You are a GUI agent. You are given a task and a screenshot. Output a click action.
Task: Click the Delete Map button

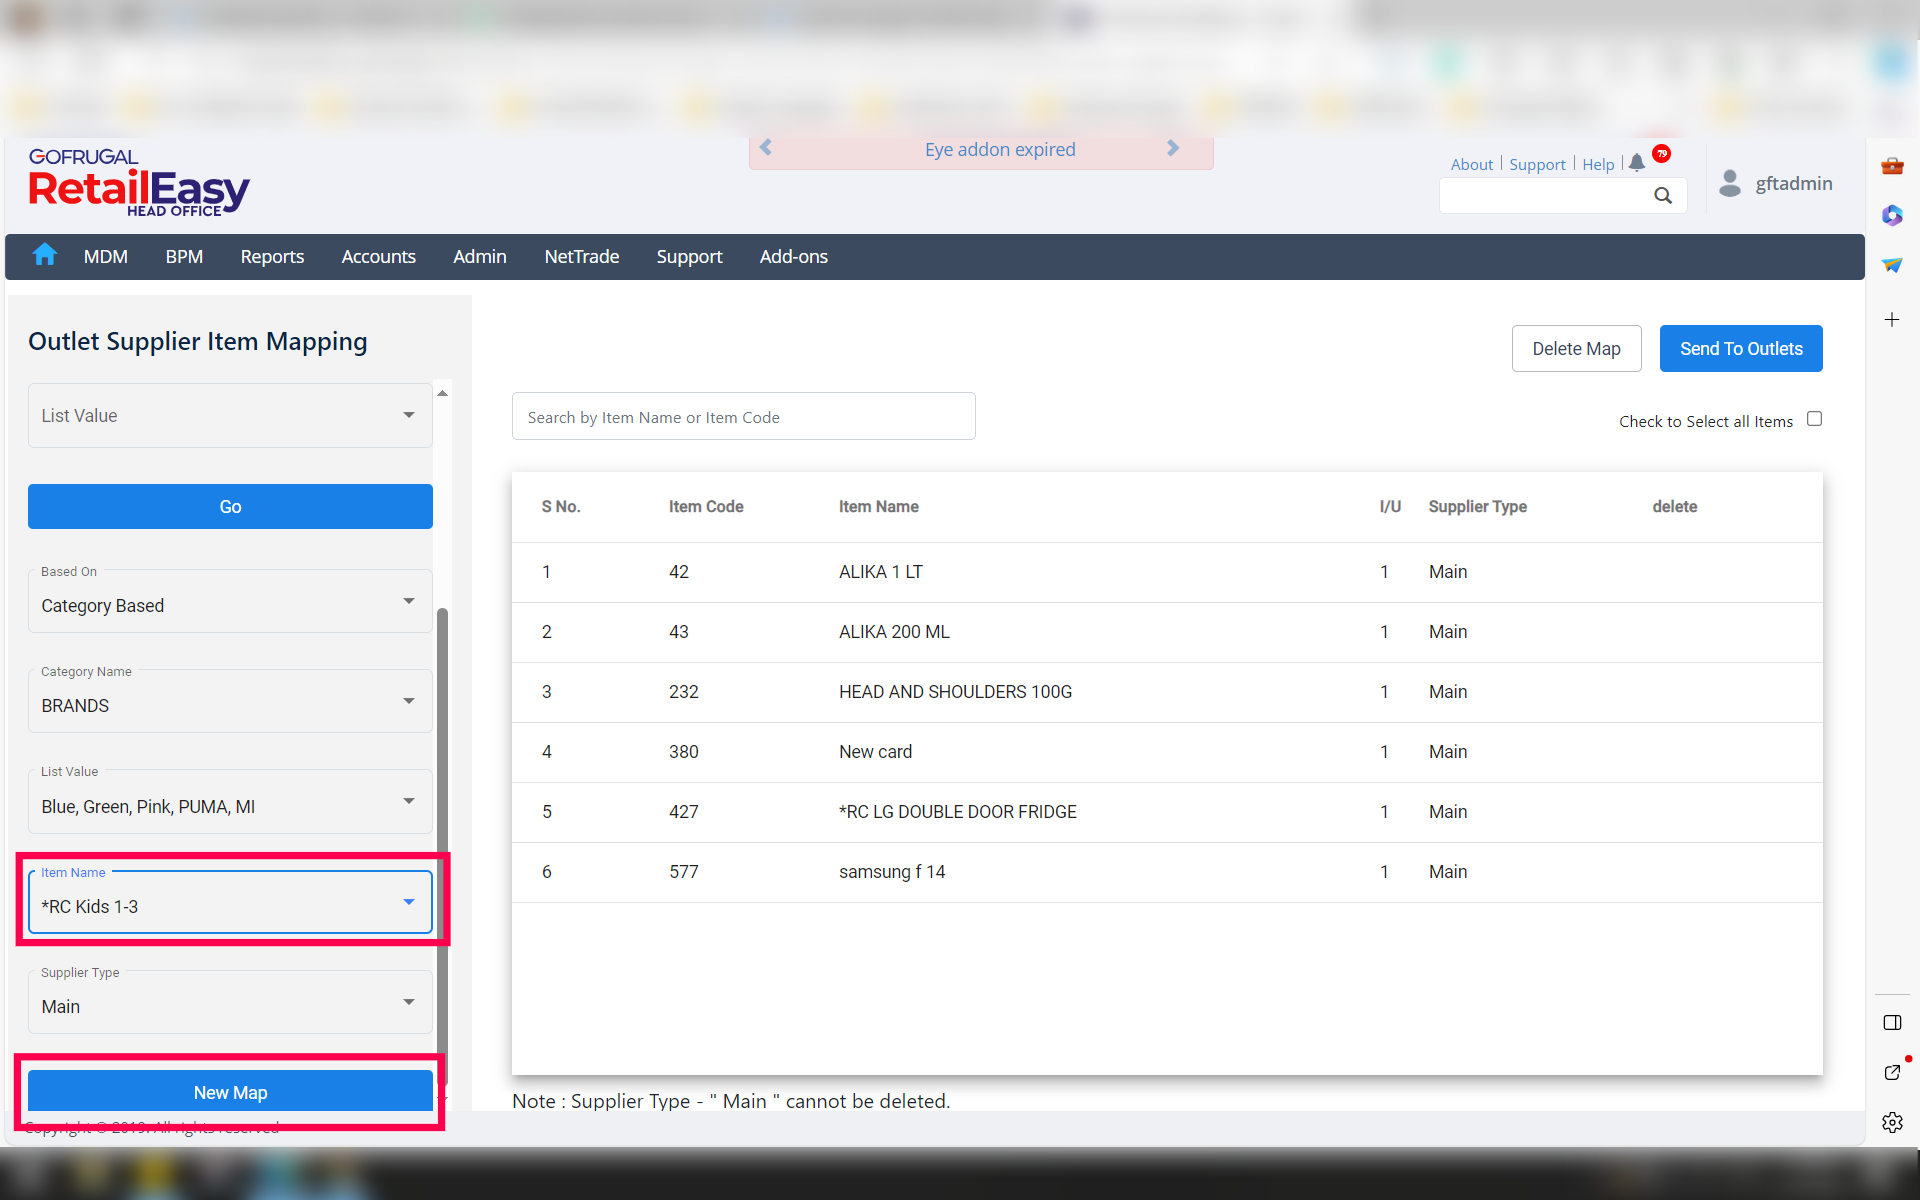pos(1576,348)
